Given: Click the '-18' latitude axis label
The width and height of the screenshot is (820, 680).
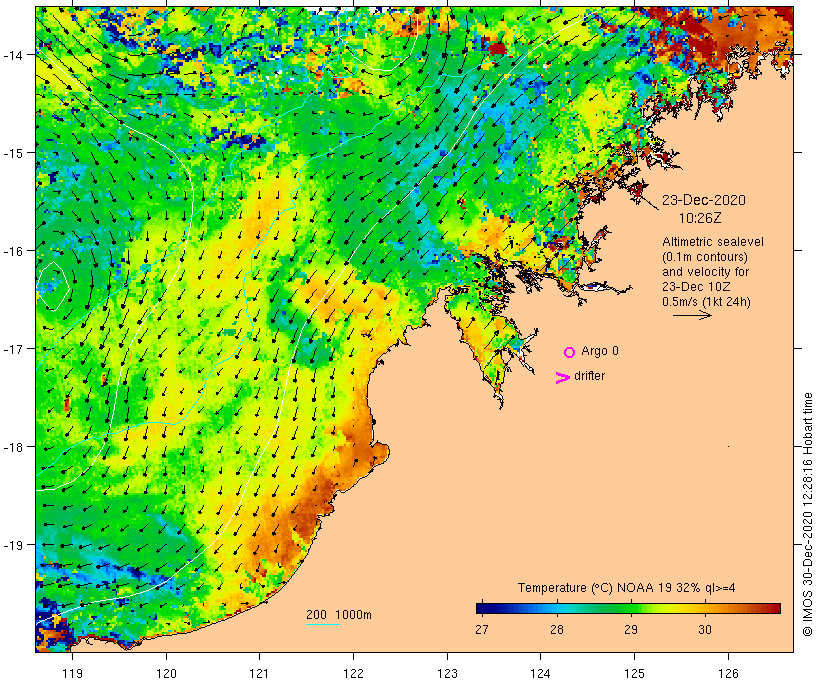Looking at the screenshot, I should [13, 447].
